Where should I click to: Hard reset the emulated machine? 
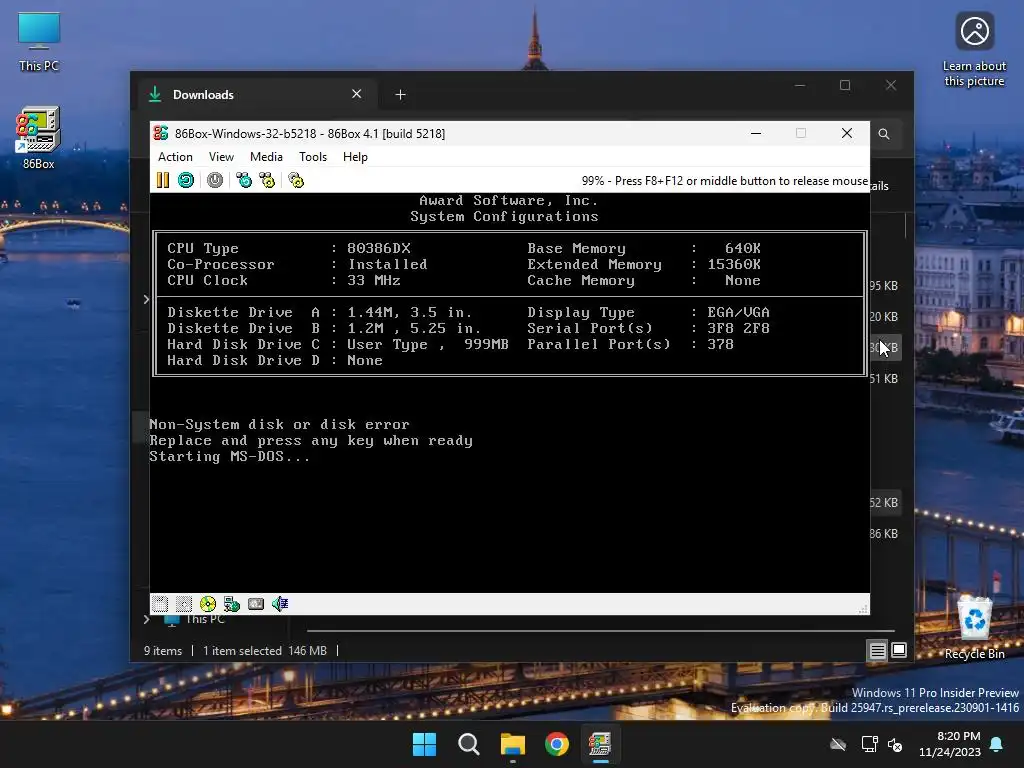(x=186, y=180)
